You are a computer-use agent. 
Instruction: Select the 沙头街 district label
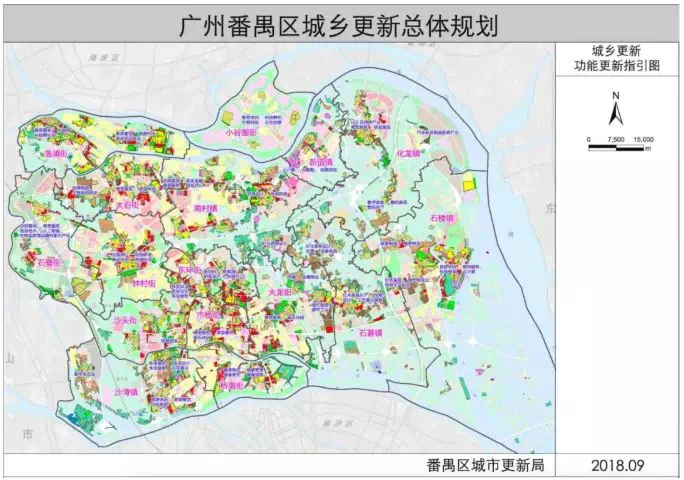tap(124, 320)
